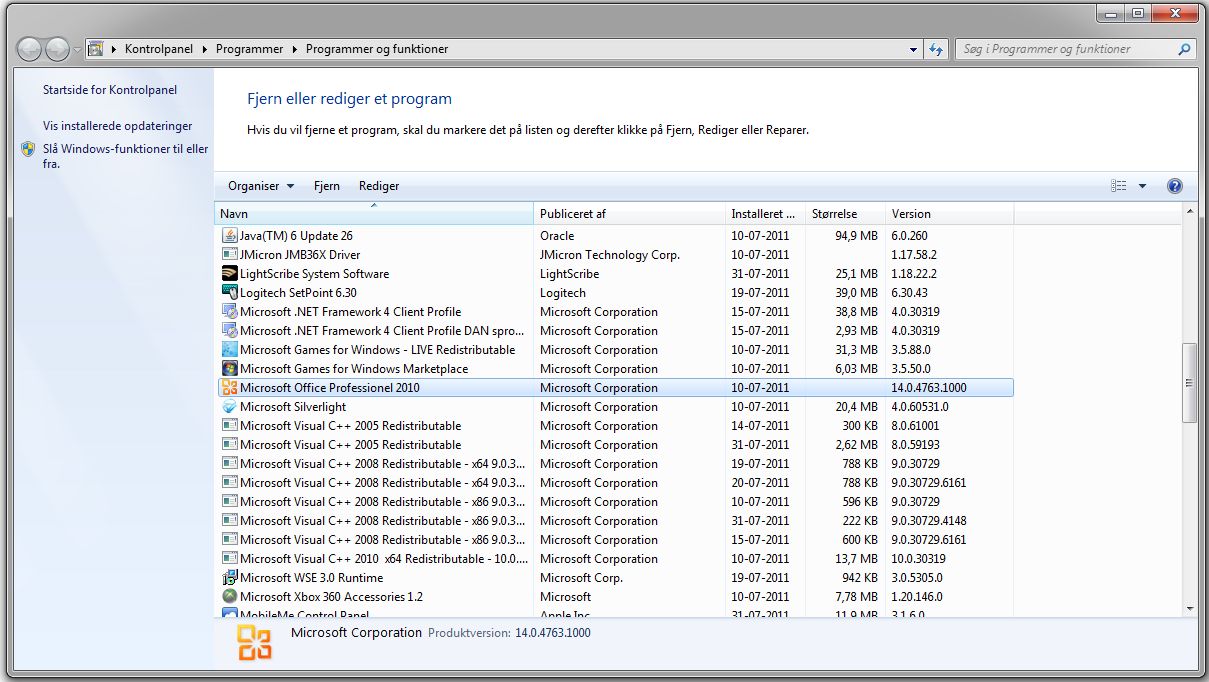Click the Java(TM) 6 Update 26 icon
This screenshot has width=1209, height=682.
229,236
